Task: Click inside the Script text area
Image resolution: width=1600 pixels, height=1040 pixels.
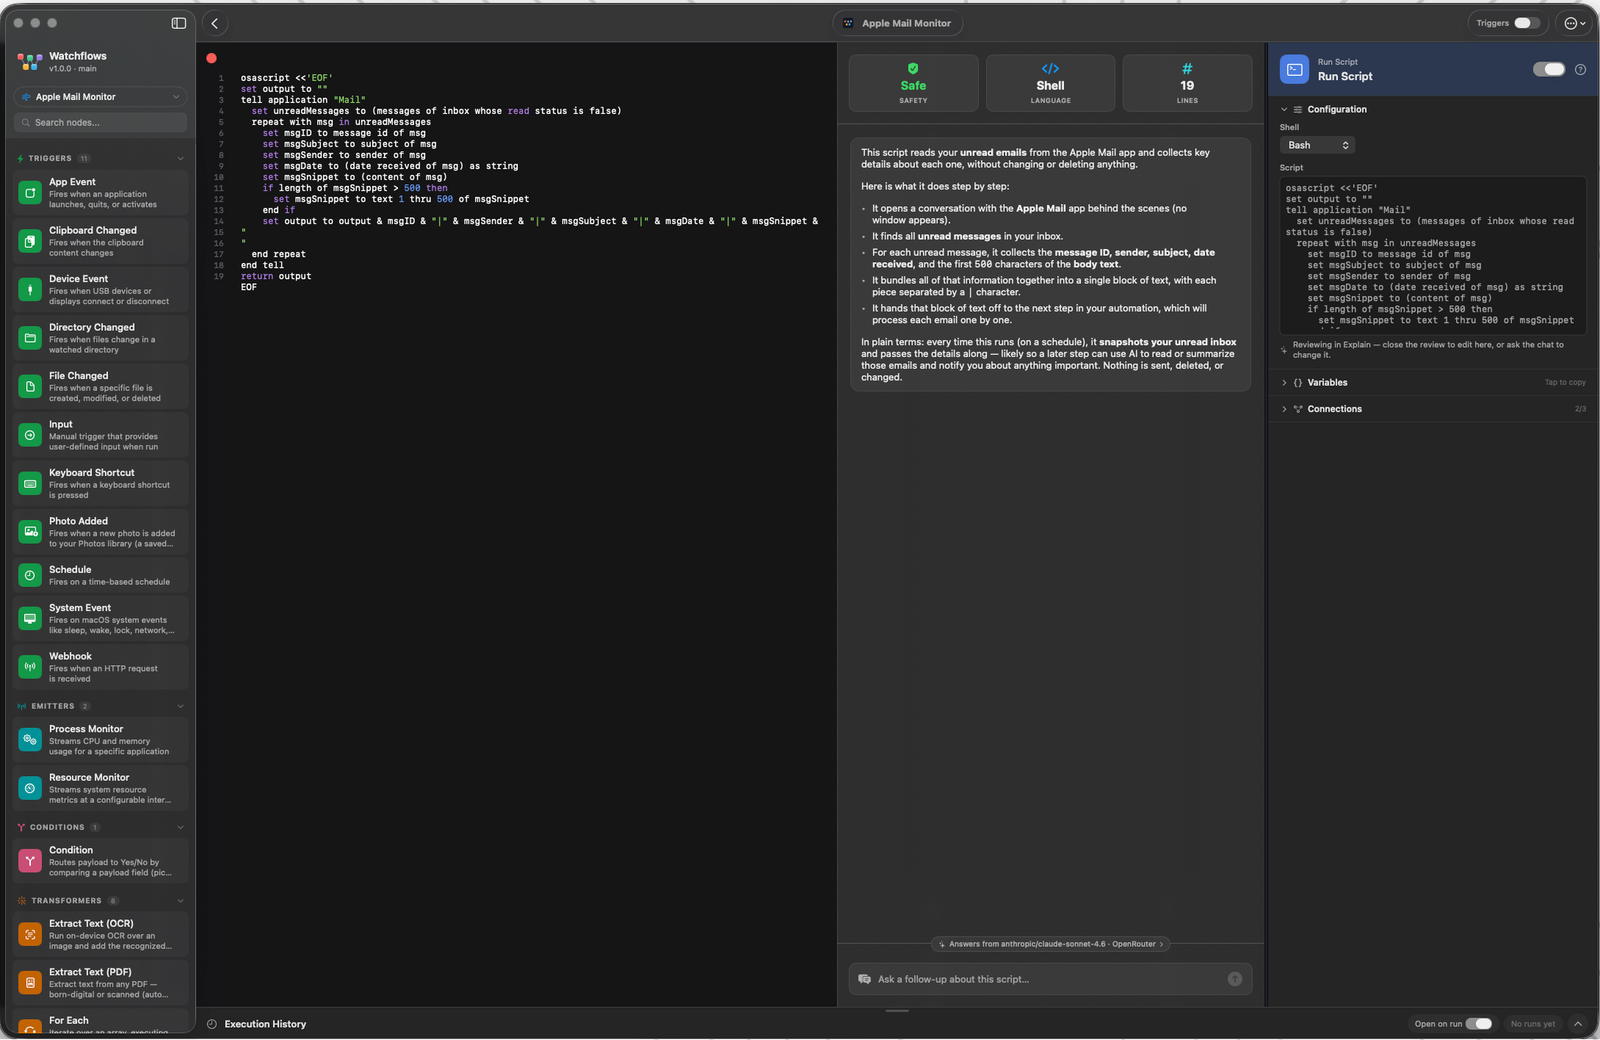Action: tap(1433, 255)
